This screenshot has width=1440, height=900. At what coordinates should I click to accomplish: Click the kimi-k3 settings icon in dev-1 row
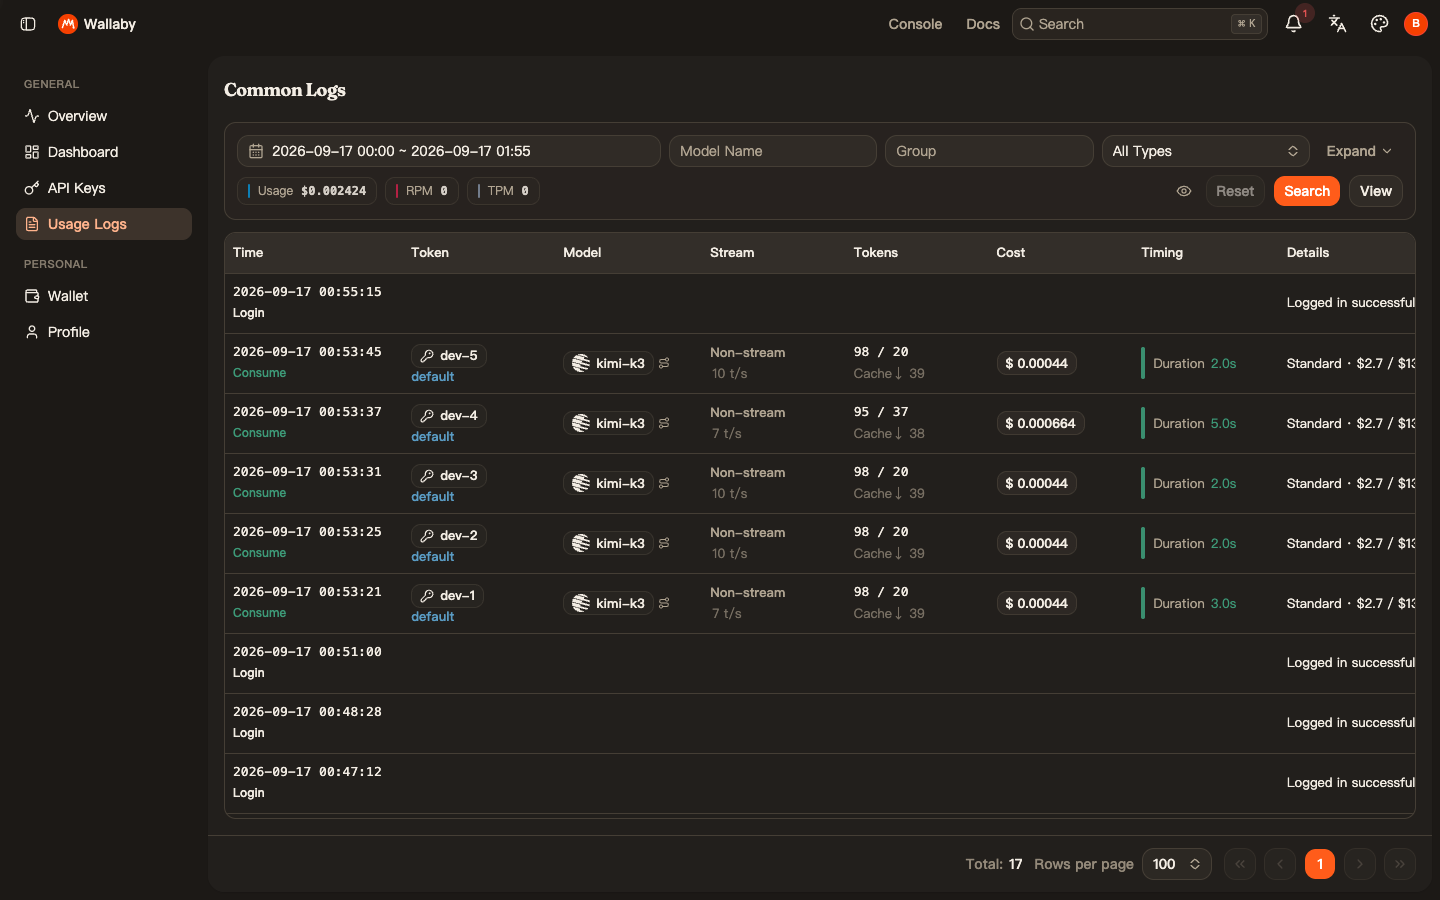point(664,603)
